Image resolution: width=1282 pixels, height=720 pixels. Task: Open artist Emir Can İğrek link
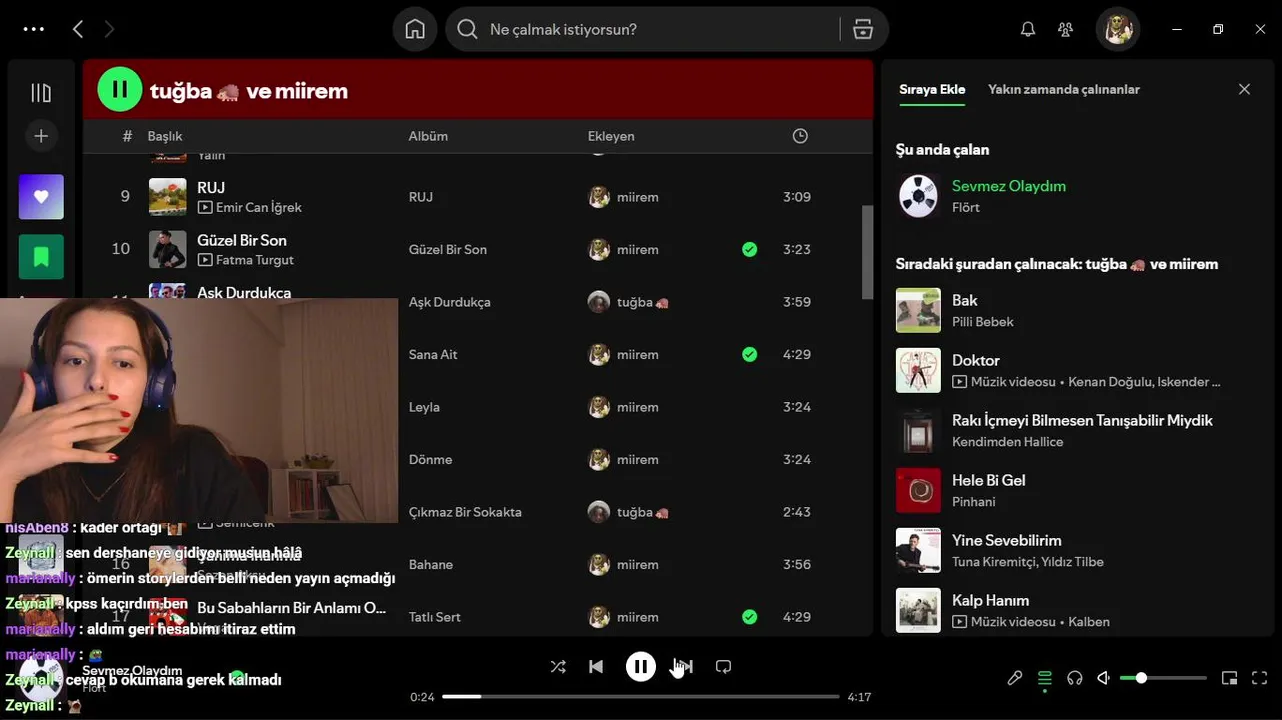click(259, 207)
